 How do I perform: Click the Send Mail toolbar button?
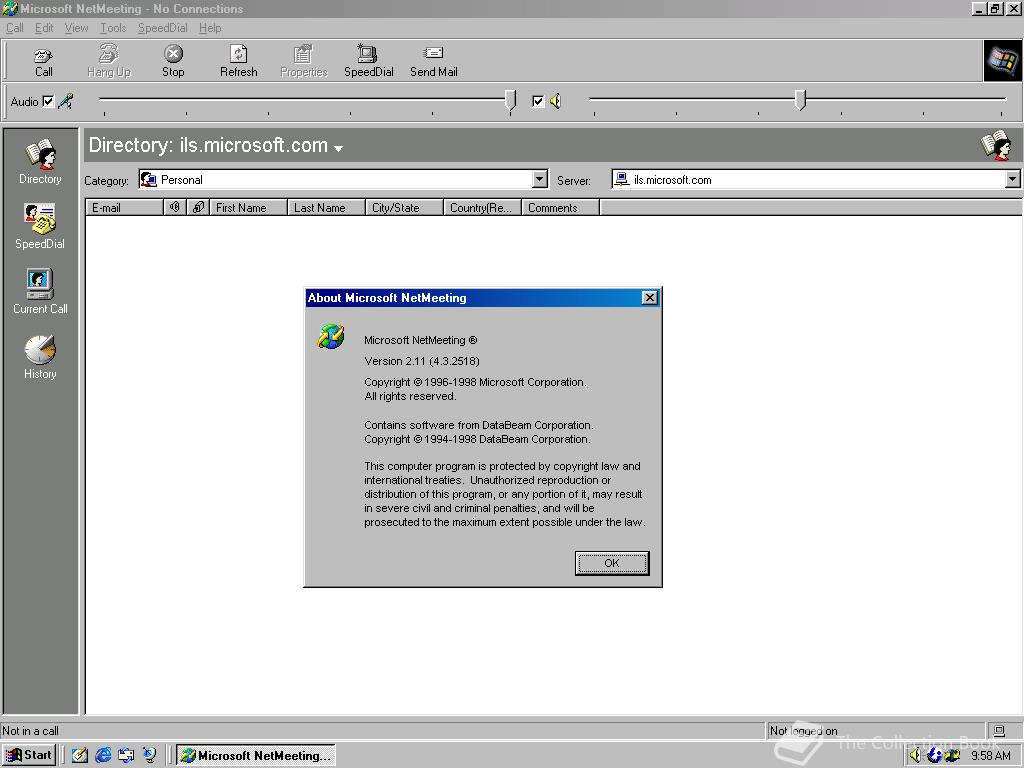tap(434, 62)
